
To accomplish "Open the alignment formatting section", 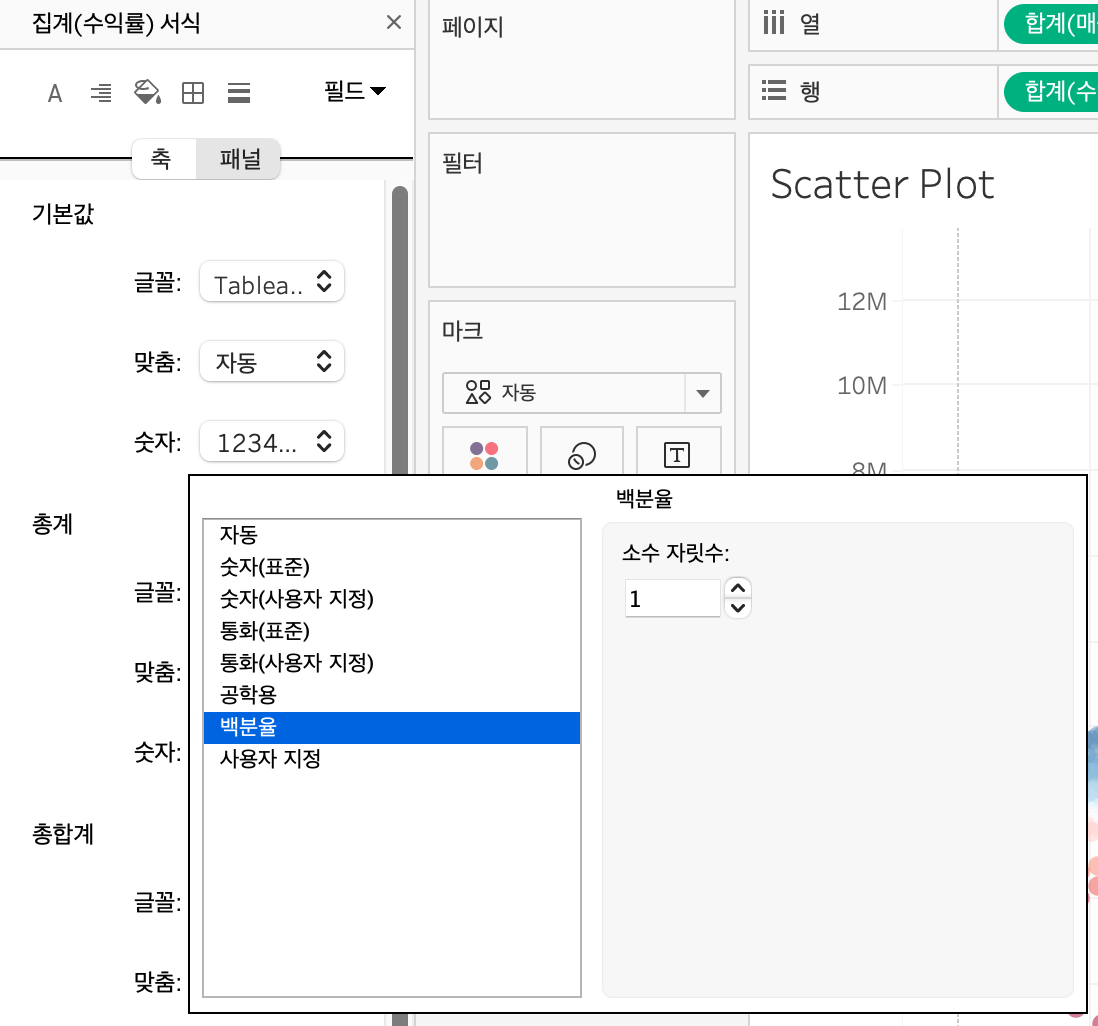I will pos(101,92).
